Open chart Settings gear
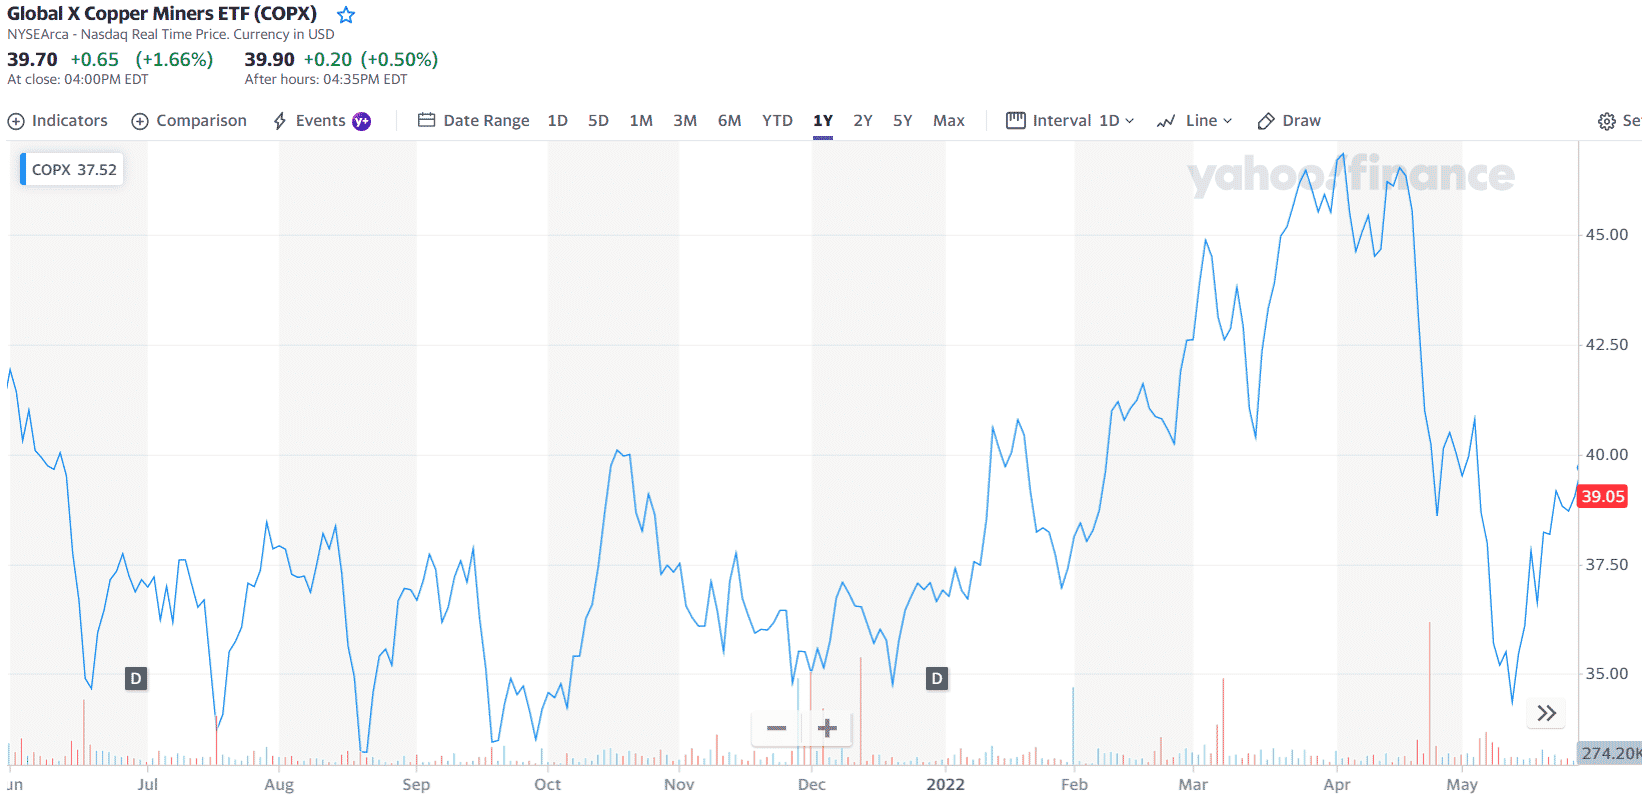The image size is (1642, 797). (x=1607, y=121)
